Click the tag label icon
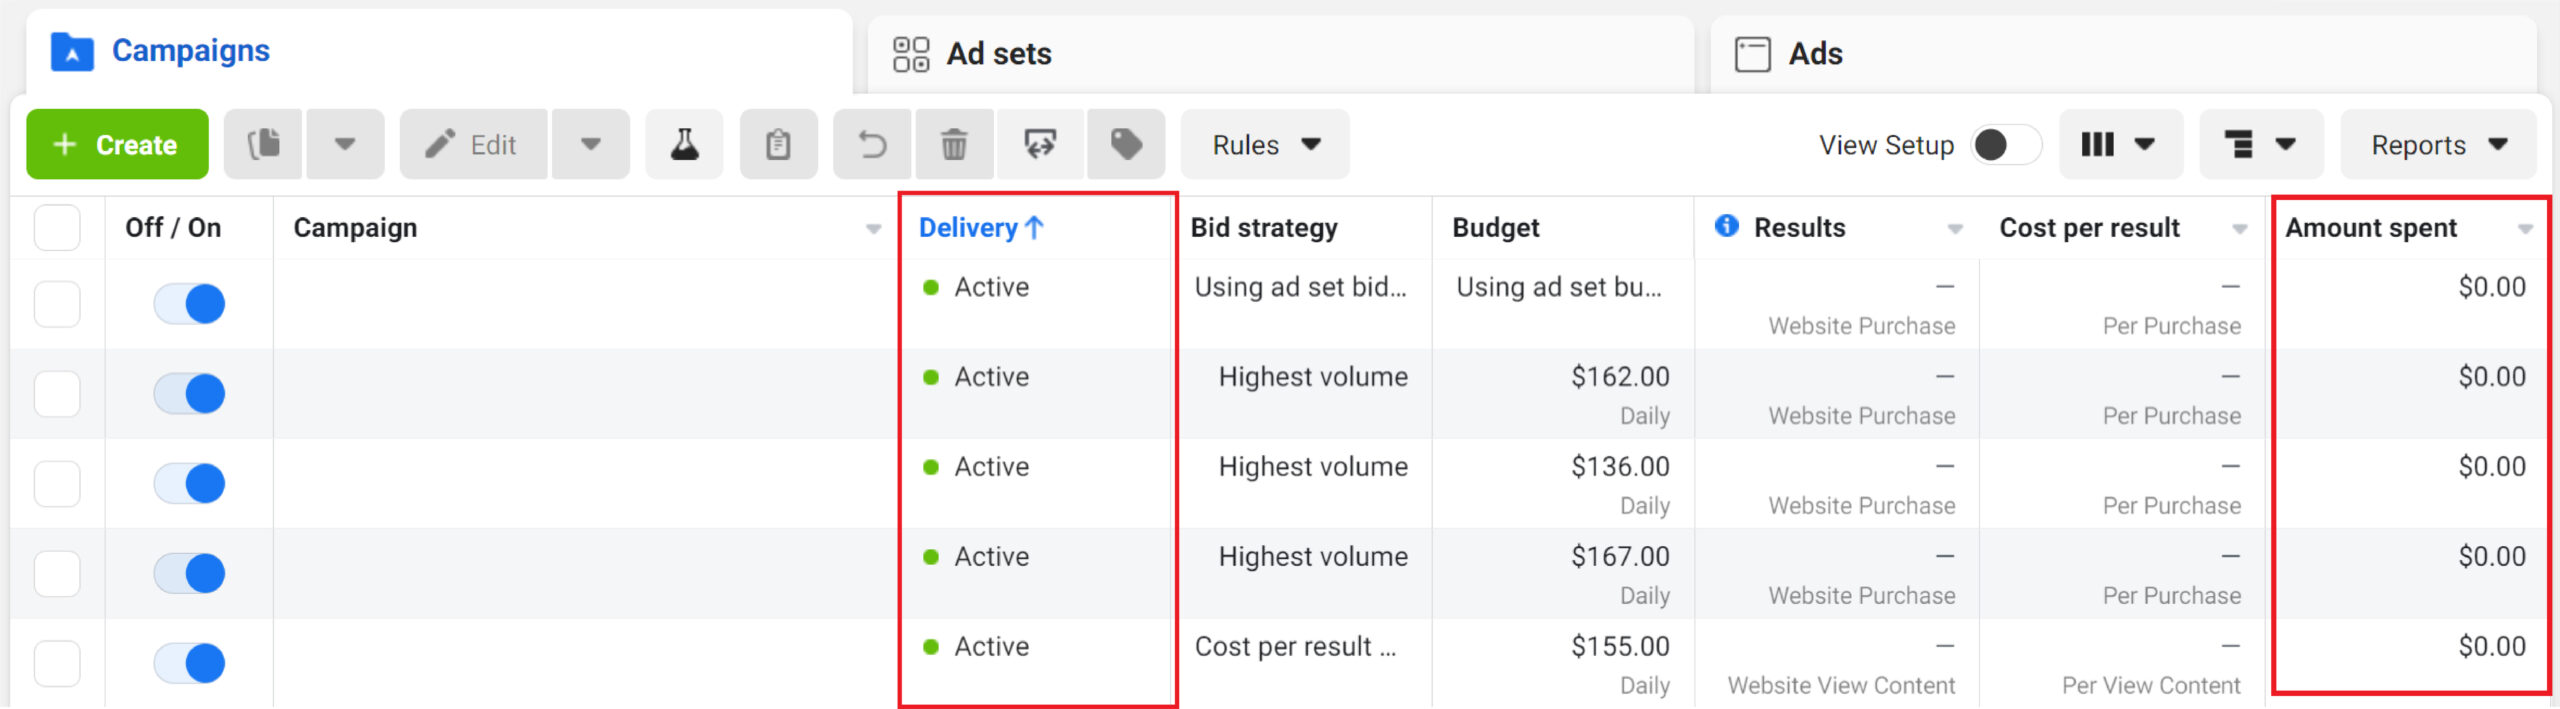 tap(1126, 145)
